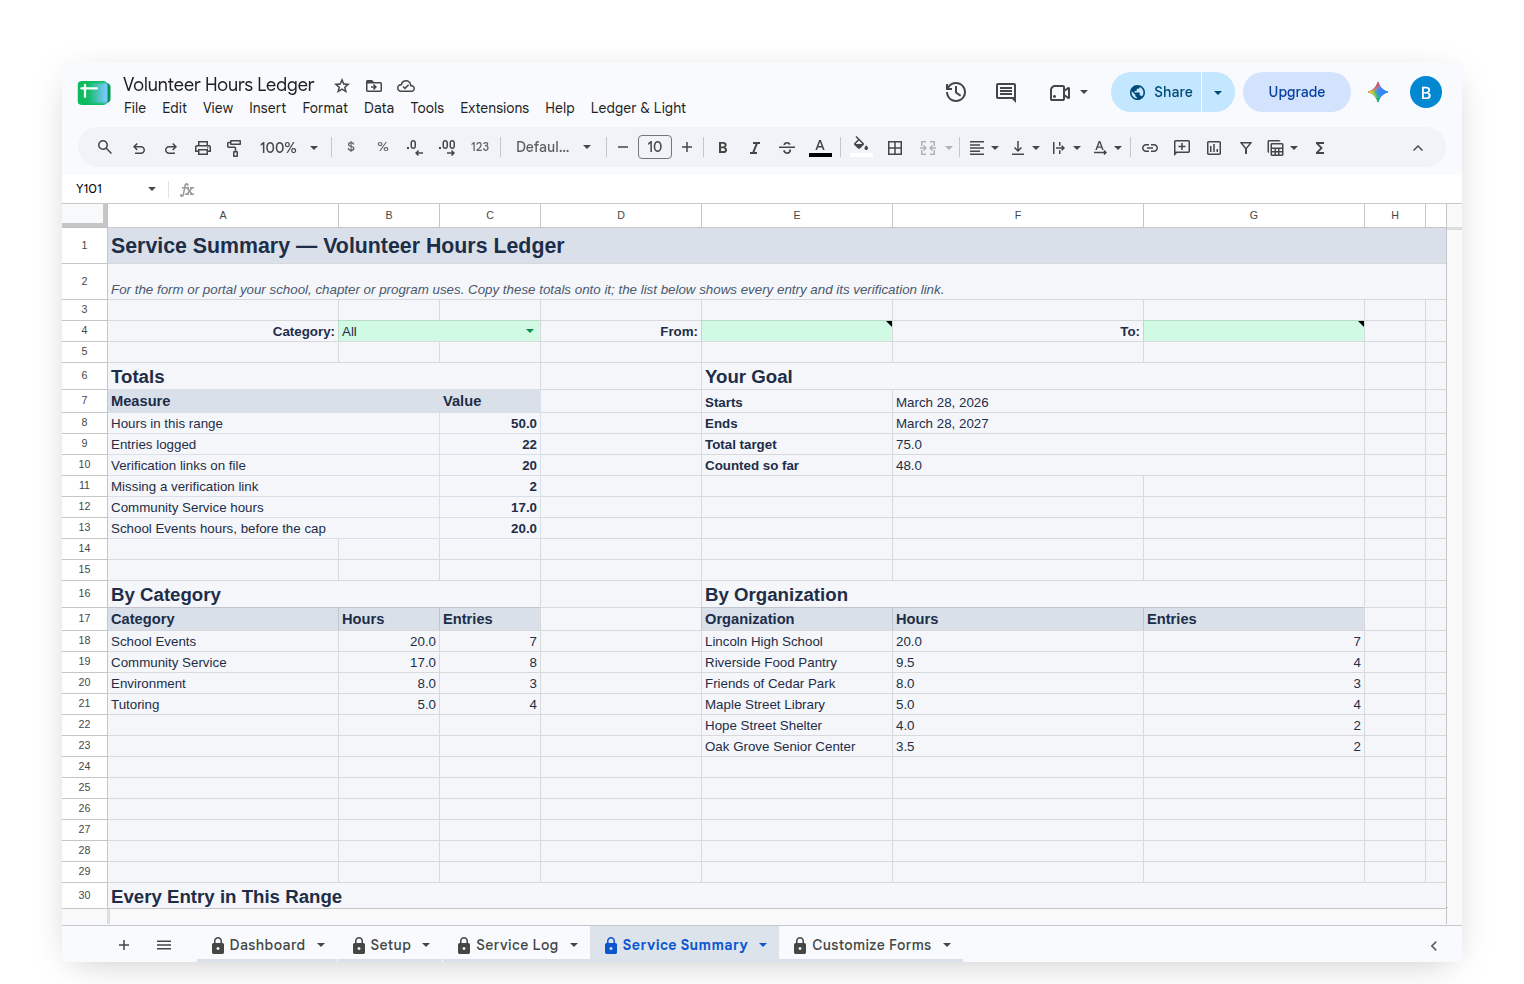Insert a chart
This screenshot has width=1524, height=984.
(x=1214, y=148)
